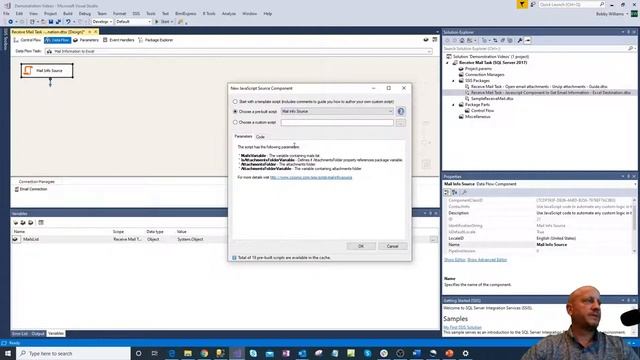The image size is (640, 360).
Task: Click the Save icon in main toolbar
Action: (51, 22)
